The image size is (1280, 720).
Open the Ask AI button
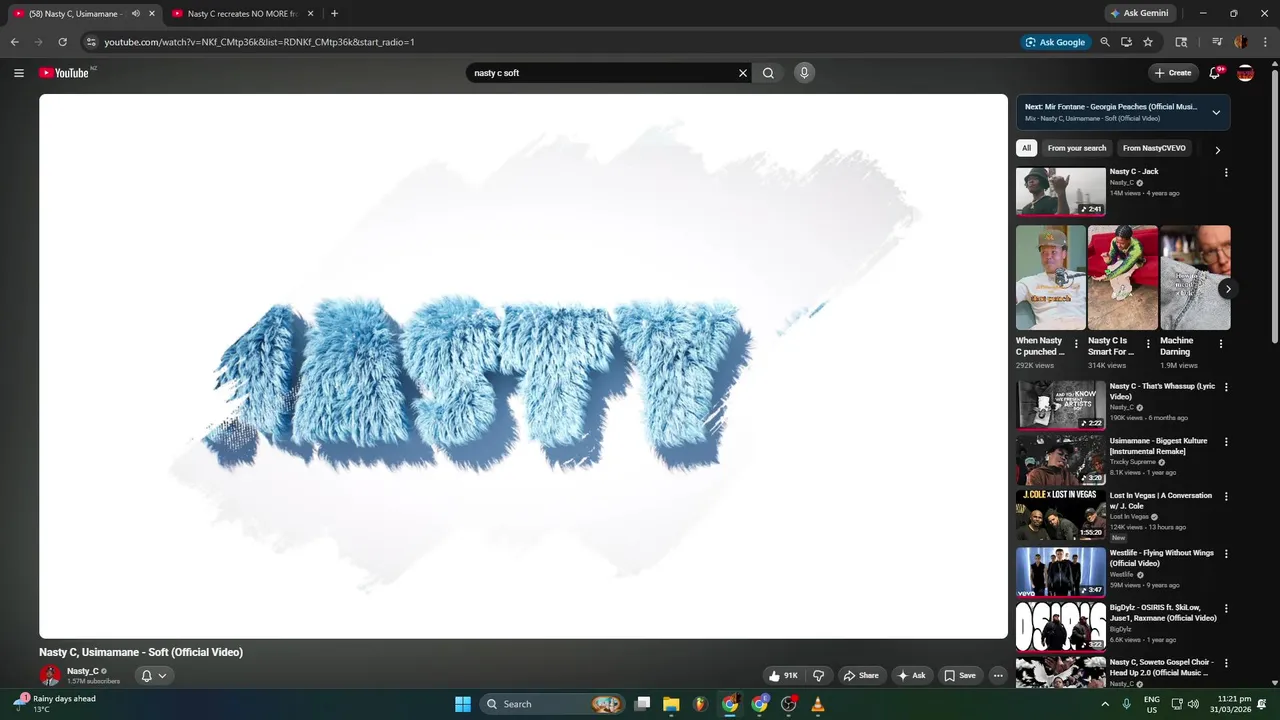[x=911, y=676]
